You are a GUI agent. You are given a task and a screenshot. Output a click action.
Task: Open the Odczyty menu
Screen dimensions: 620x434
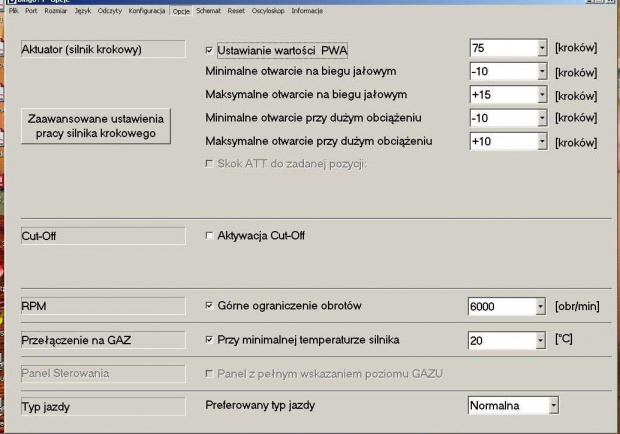pyautogui.click(x=110, y=10)
